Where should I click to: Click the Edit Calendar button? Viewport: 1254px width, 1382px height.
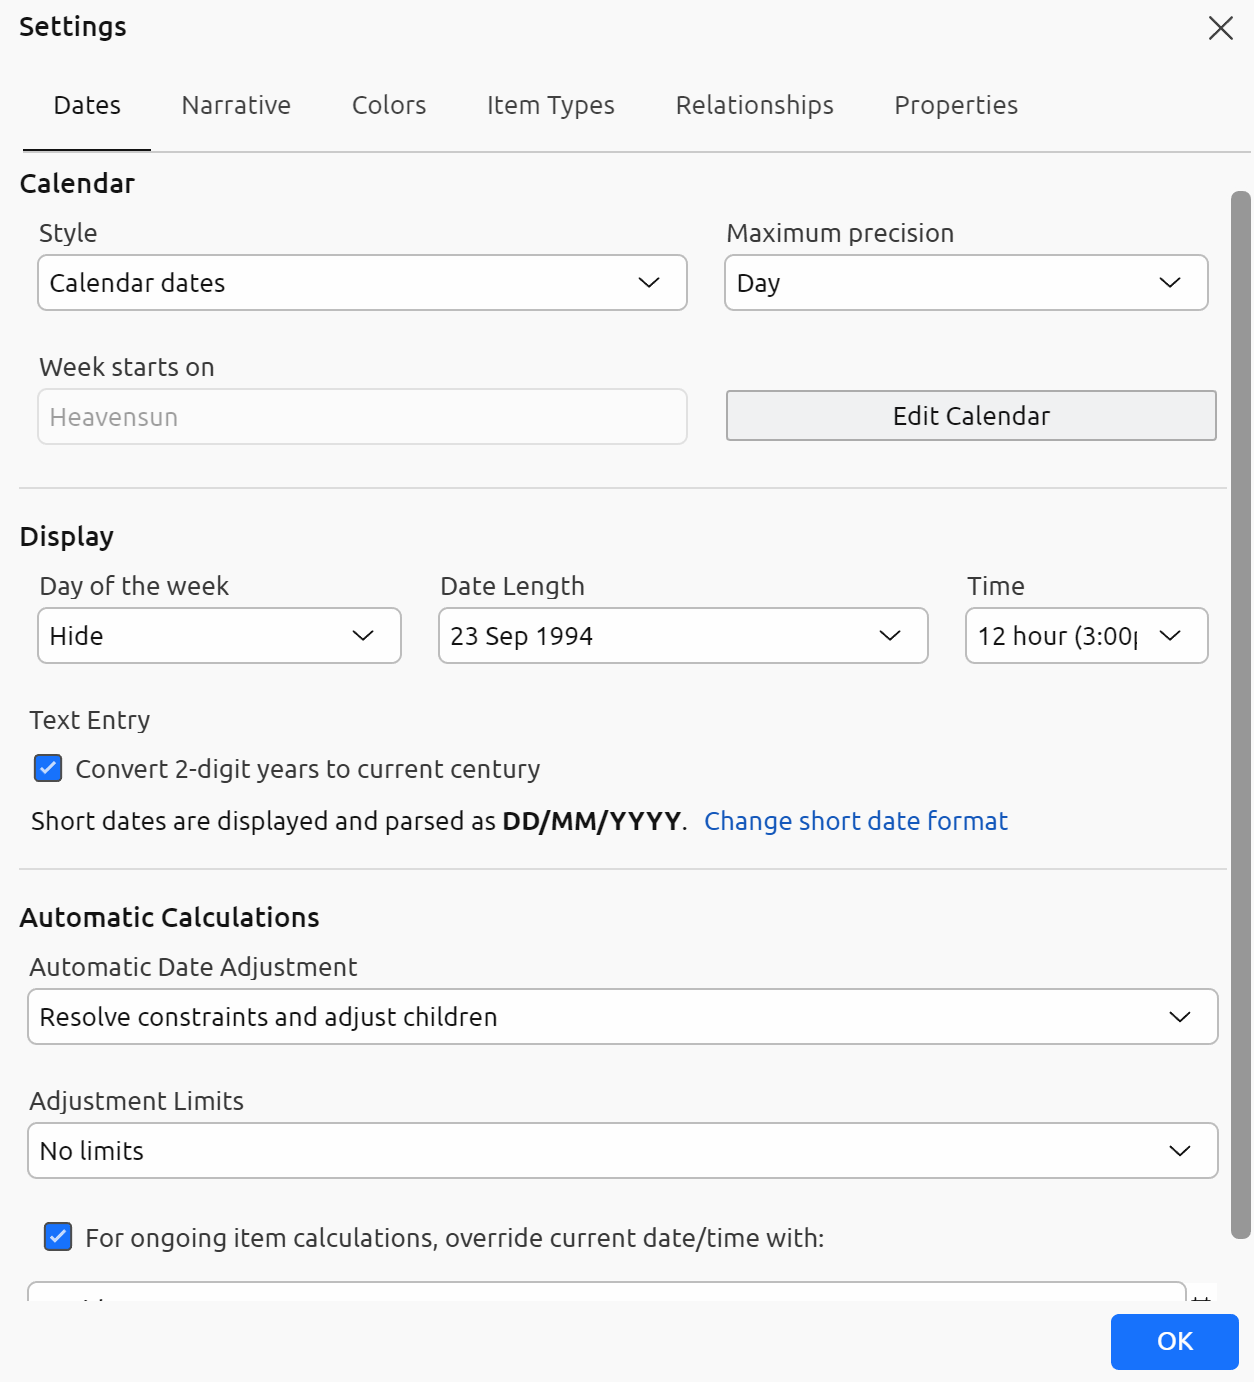(x=970, y=416)
